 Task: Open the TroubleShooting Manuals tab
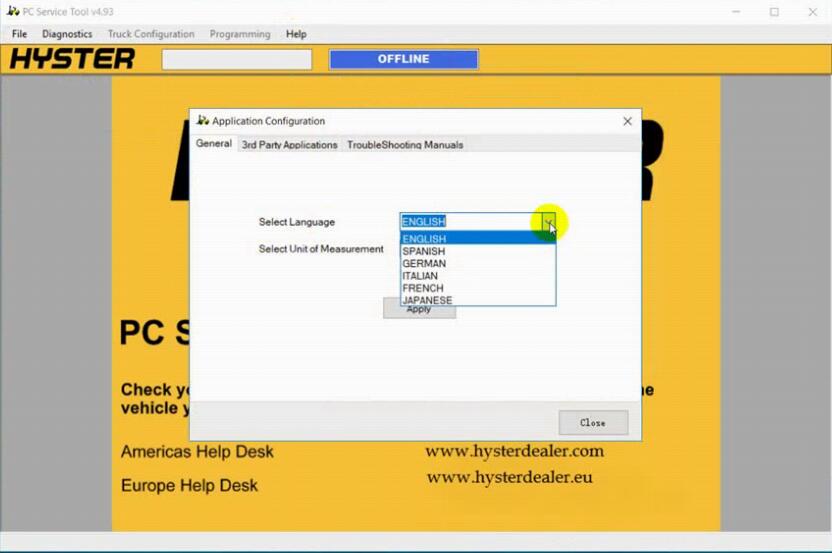(x=405, y=144)
